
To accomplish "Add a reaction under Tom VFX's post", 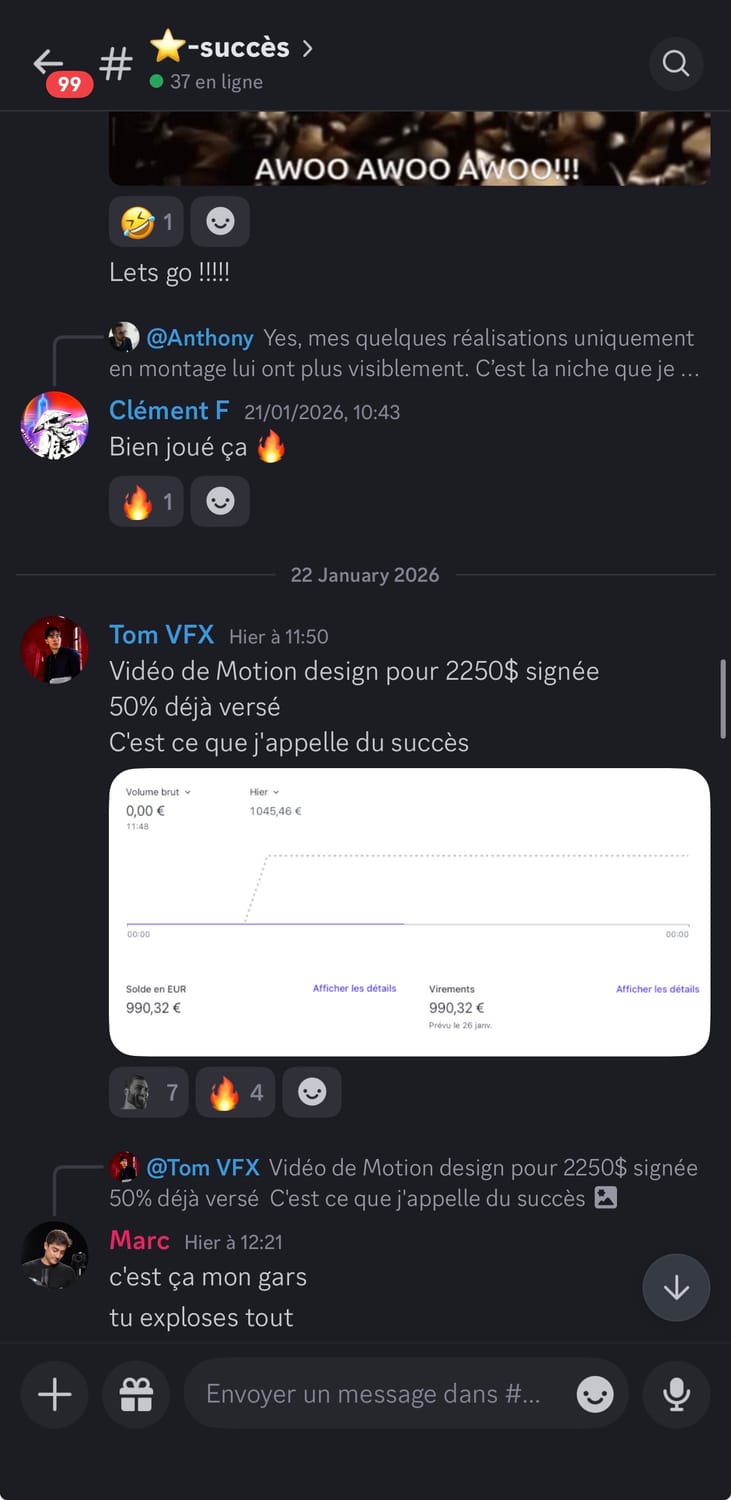I will coord(312,1092).
